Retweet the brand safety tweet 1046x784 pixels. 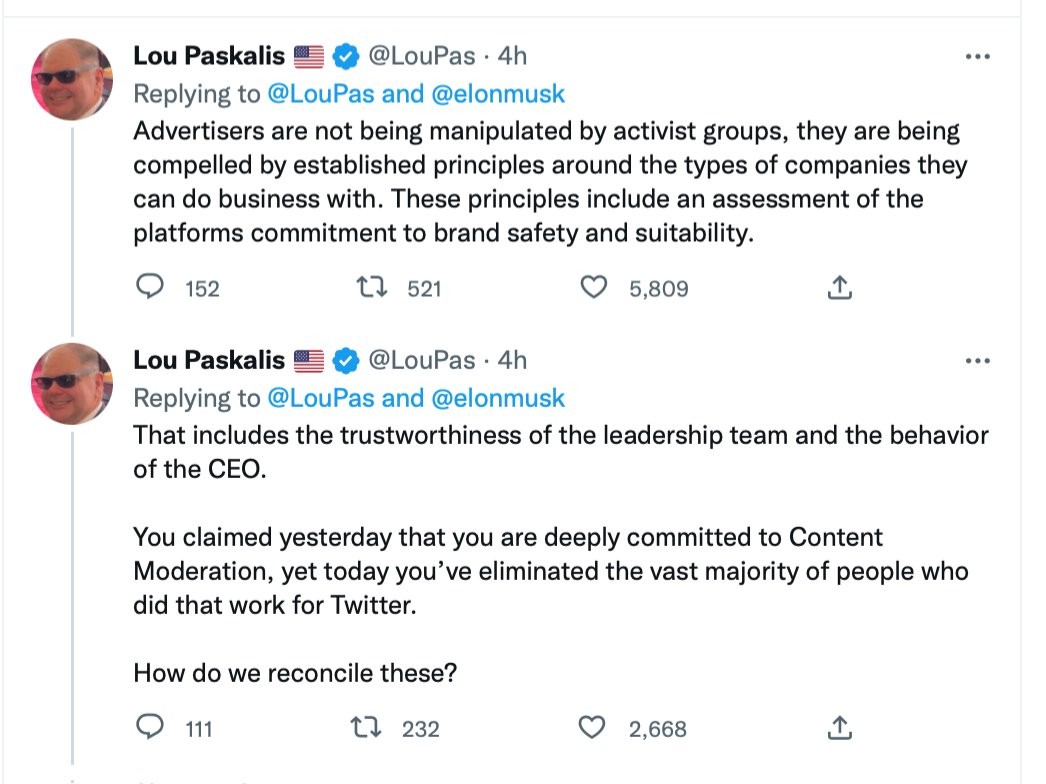pyautogui.click(x=375, y=288)
